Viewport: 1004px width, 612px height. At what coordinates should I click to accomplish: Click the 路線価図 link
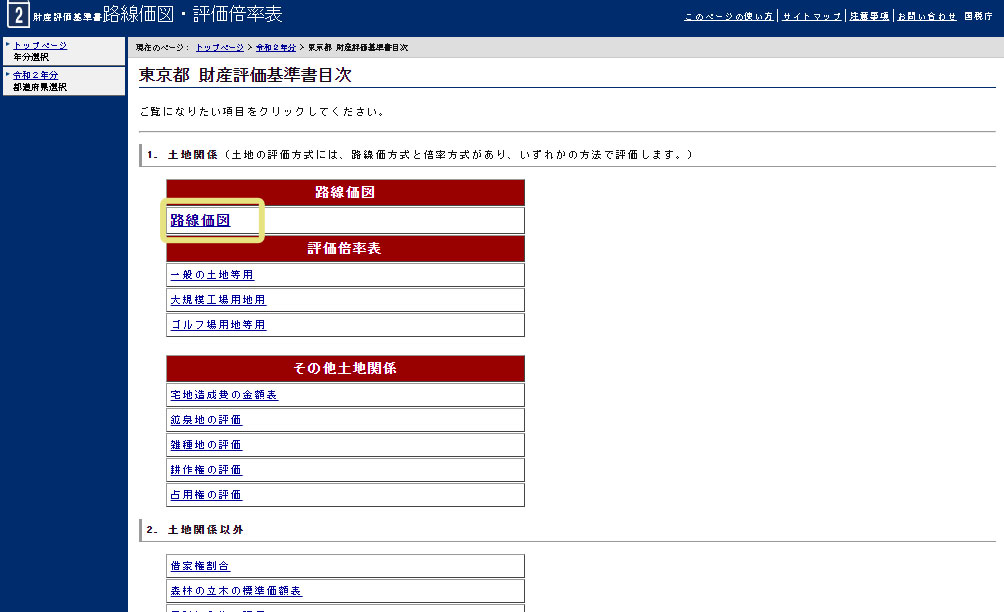[200, 220]
